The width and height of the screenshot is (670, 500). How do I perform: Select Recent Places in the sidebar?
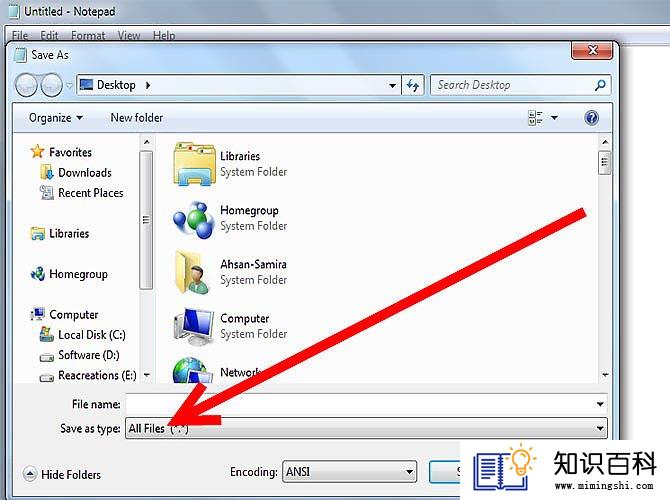(x=91, y=193)
